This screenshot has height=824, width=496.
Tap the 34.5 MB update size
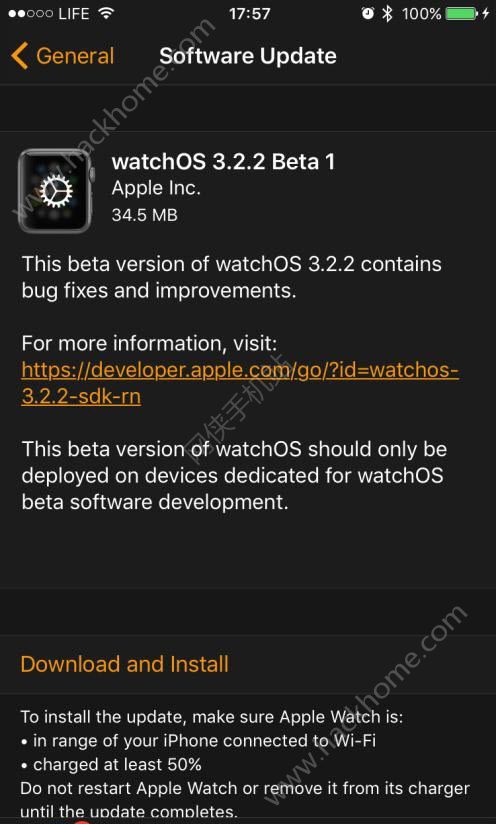(x=144, y=214)
